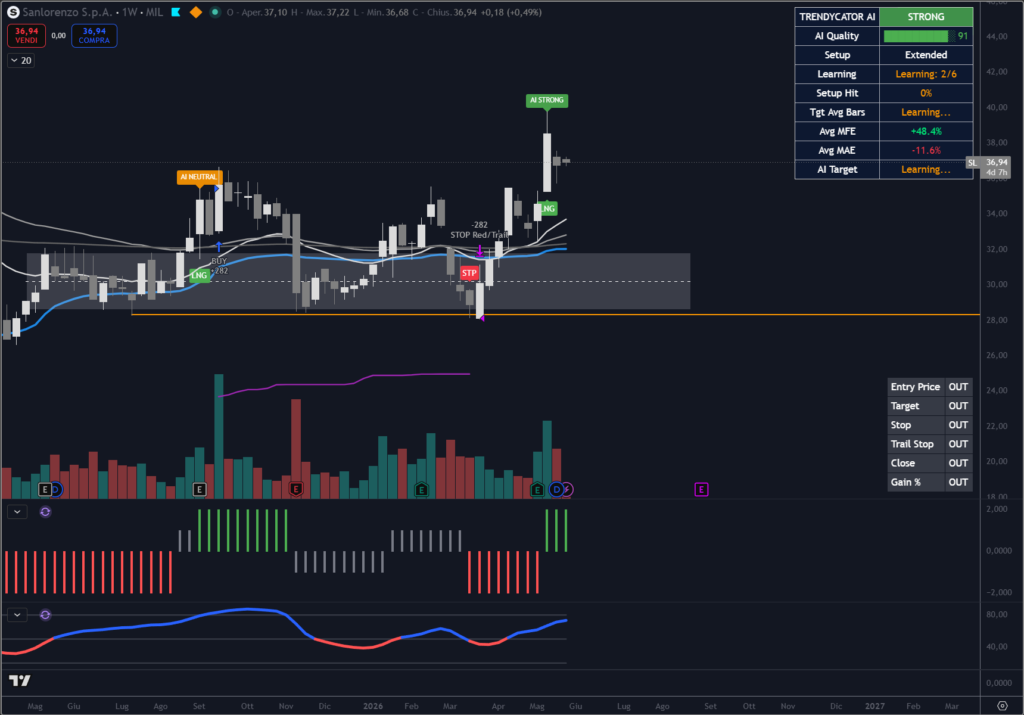Click the red STP stop label

(x=469, y=273)
